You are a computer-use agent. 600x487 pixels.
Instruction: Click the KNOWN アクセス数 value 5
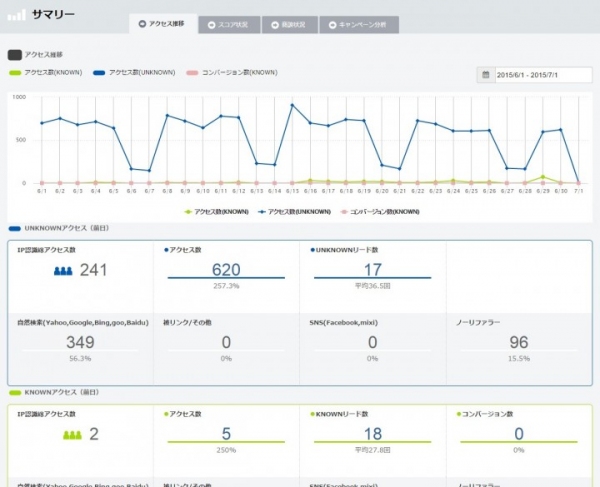point(226,434)
